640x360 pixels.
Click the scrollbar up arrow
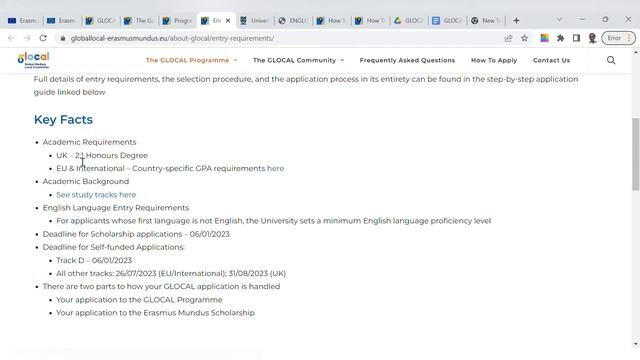[636, 52]
